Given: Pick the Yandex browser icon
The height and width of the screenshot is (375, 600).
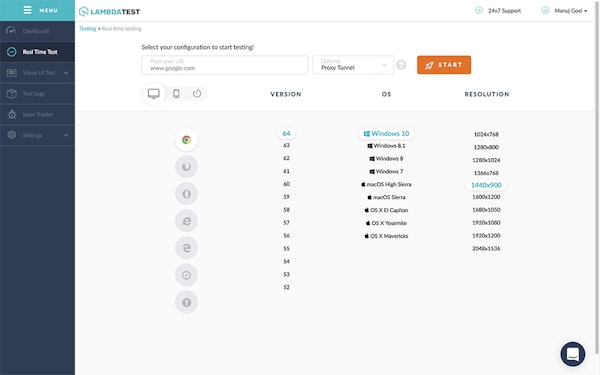Looking at the screenshot, I should [x=186, y=302].
